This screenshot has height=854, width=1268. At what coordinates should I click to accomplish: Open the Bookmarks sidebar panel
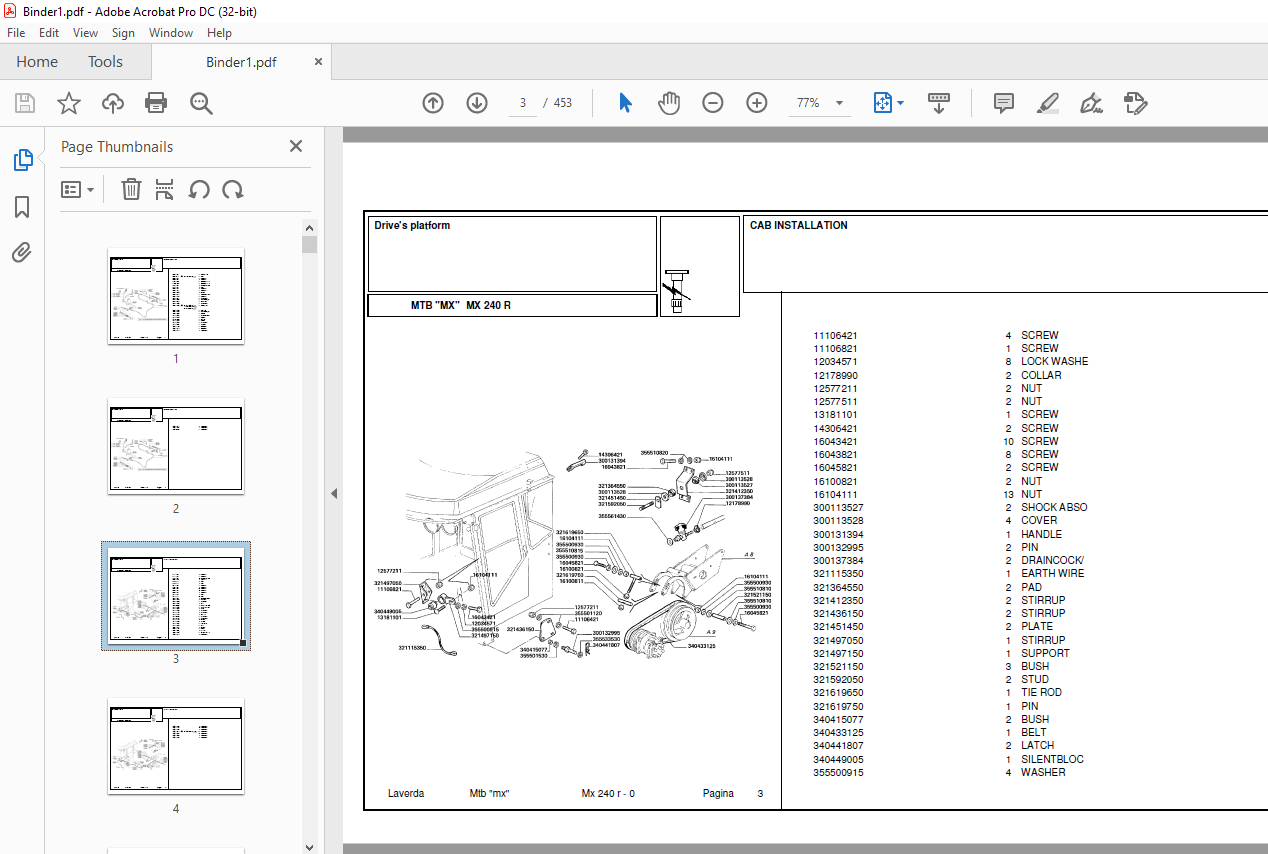coord(22,207)
